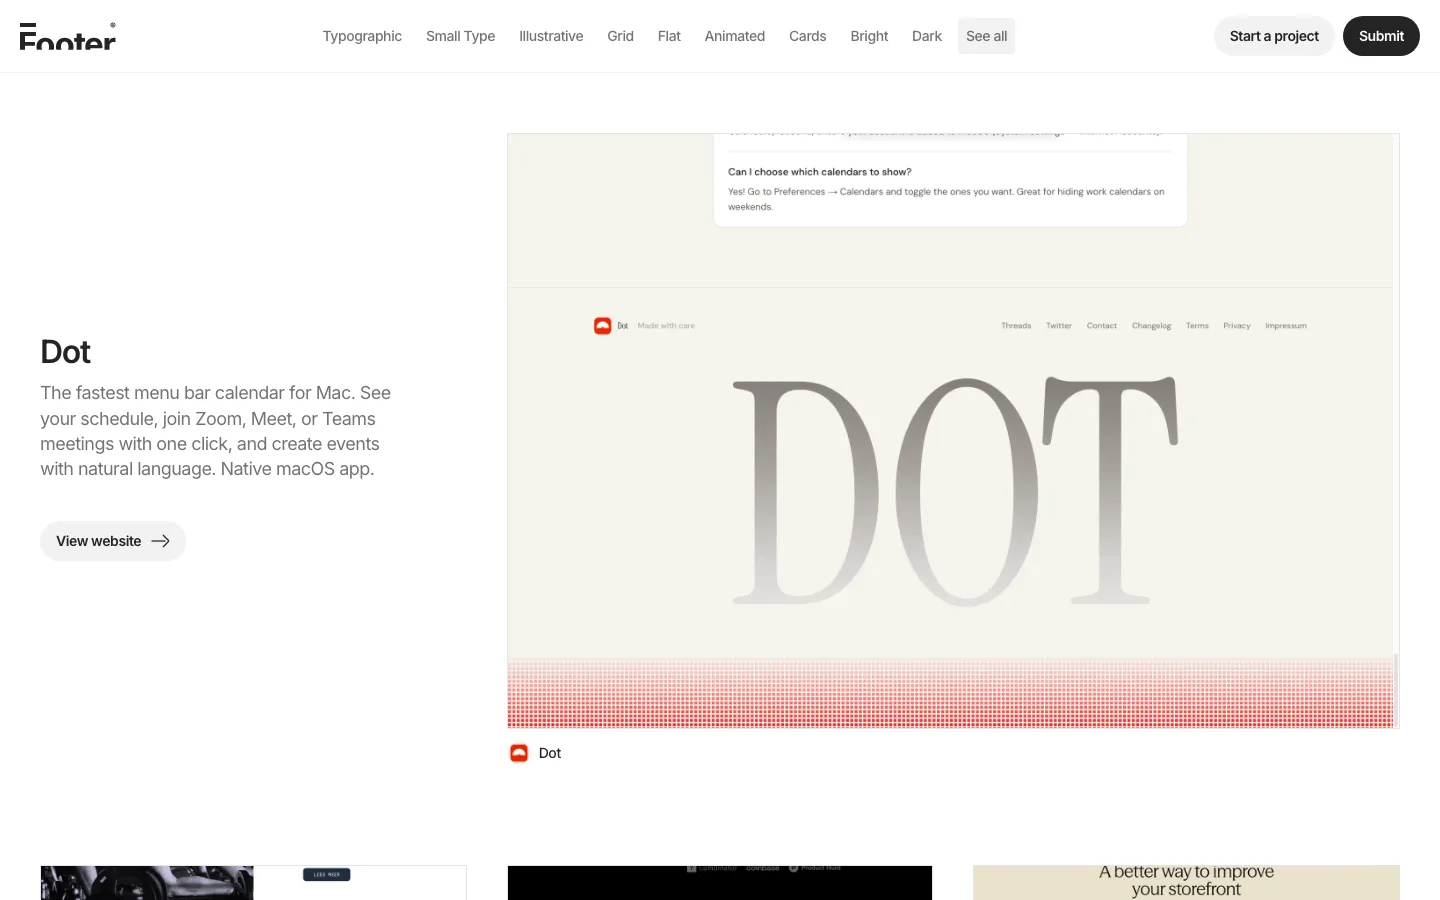This screenshot has width=1440, height=900.
Task: Click the Dot heading title
Action: (x=65, y=352)
